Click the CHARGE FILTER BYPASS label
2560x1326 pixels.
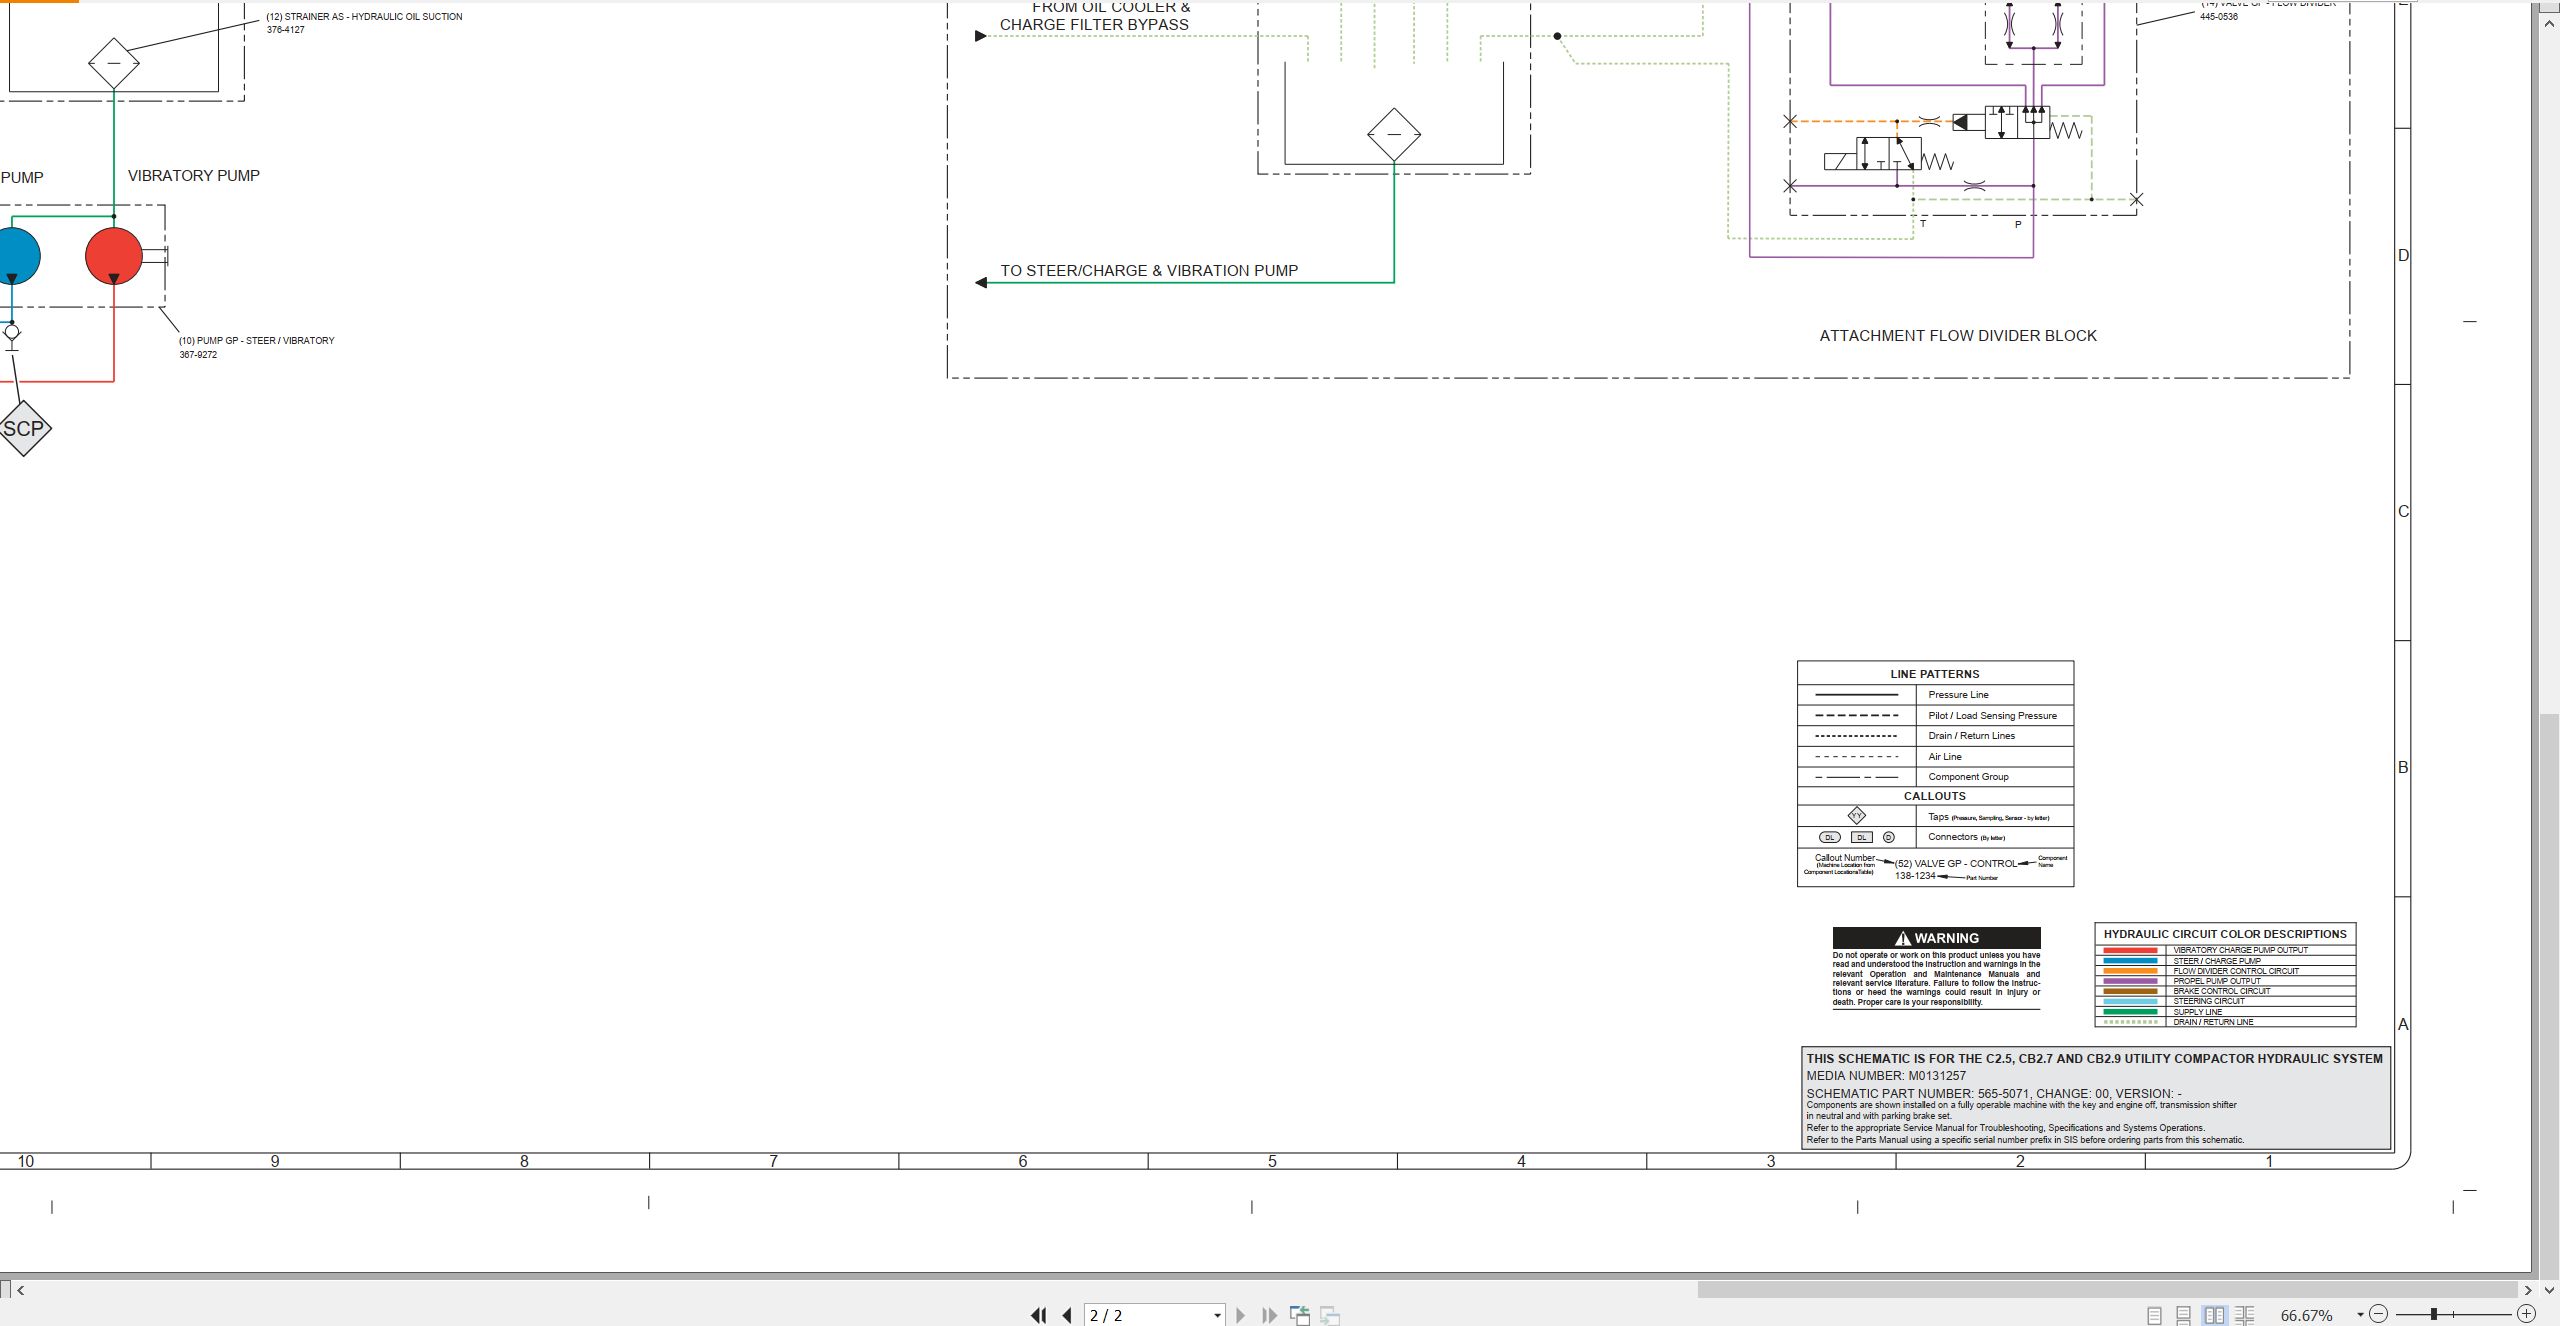pos(1094,25)
